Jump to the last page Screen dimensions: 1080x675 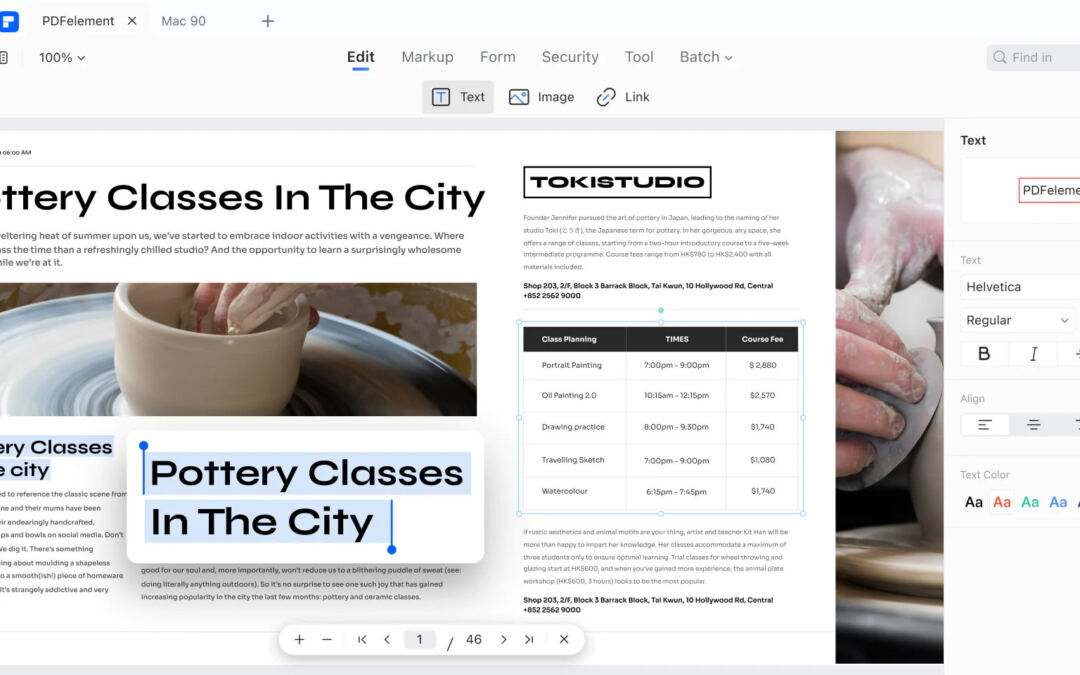529,639
